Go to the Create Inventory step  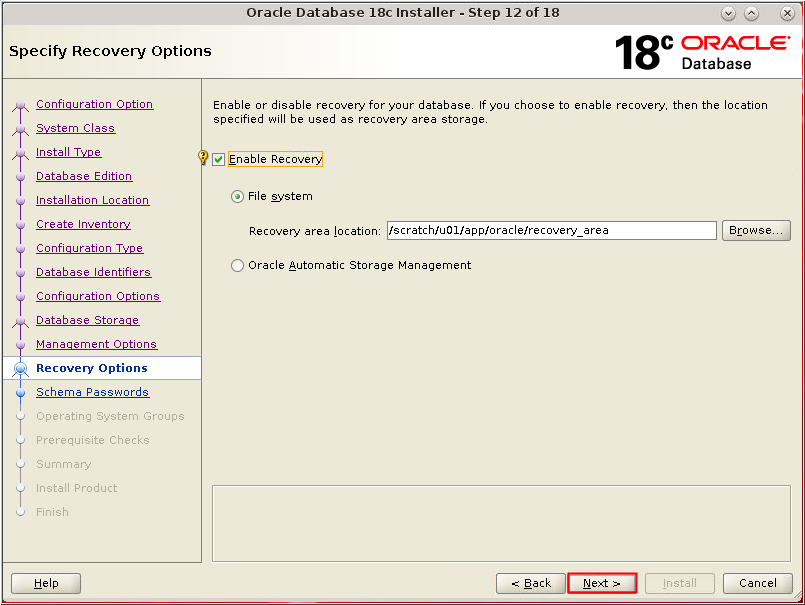[x=83, y=224]
